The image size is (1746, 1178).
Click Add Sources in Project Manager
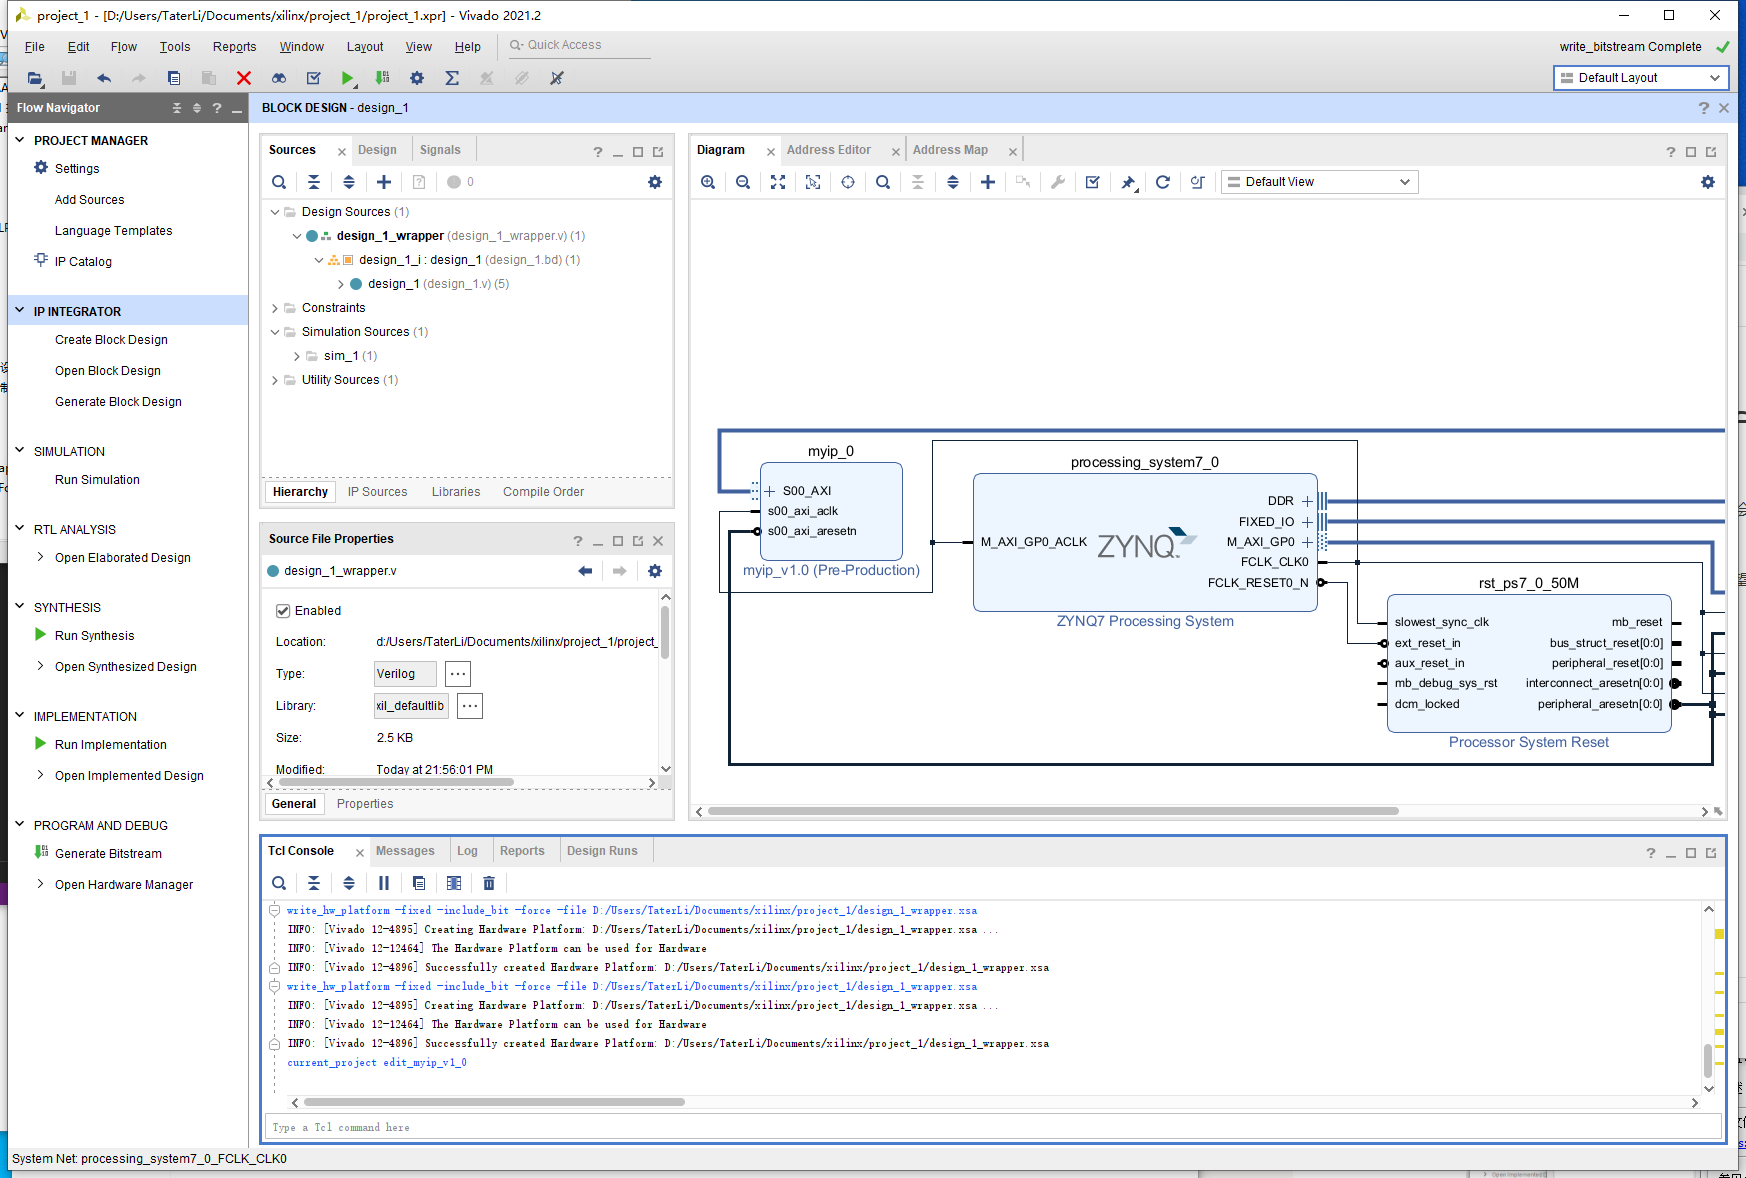pos(89,200)
